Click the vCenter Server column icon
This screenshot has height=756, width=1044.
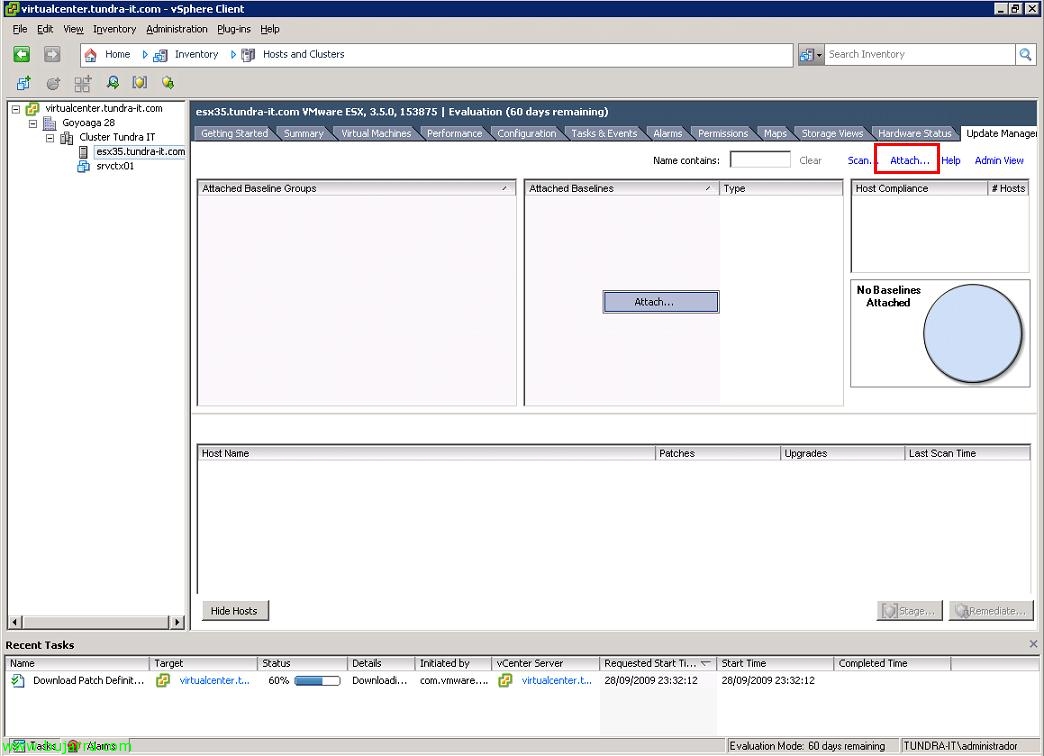505,681
